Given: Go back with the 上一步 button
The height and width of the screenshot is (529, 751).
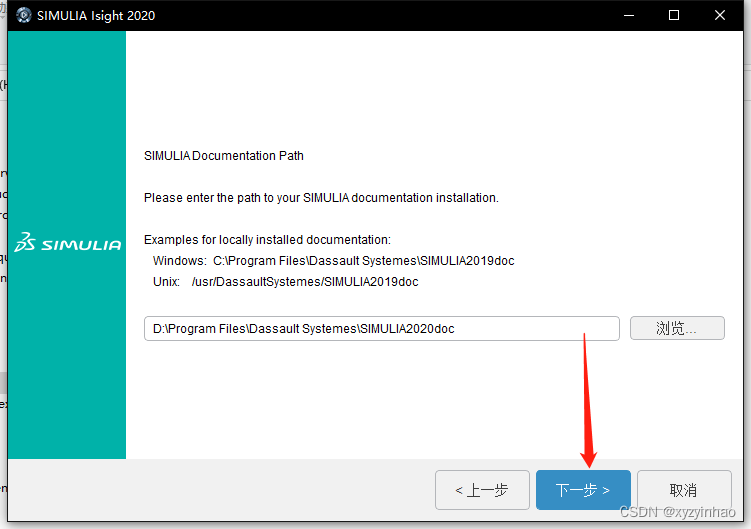Looking at the screenshot, I should [482, 490].
